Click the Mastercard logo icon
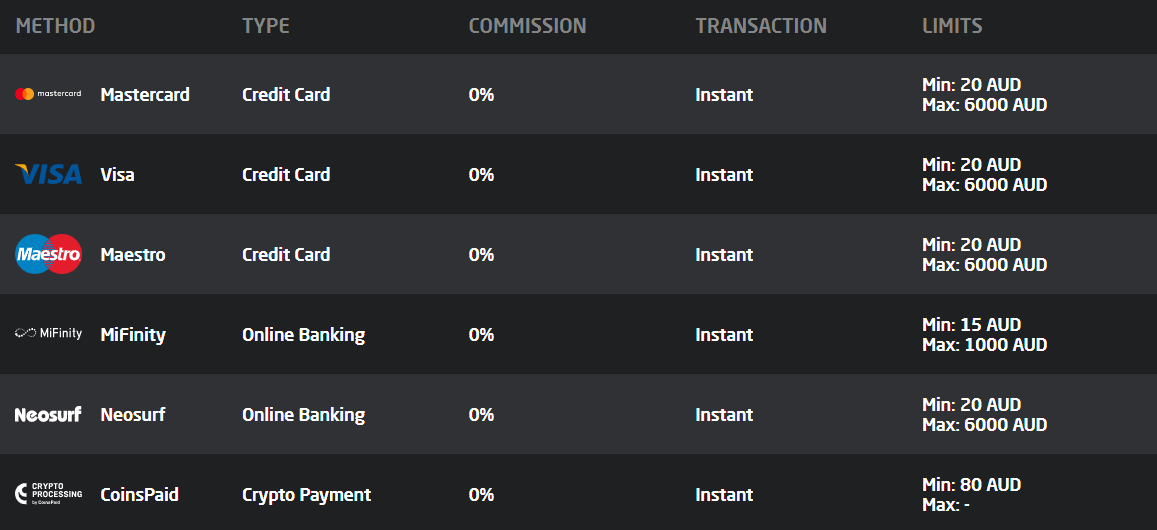This screenshot has width=1157, height=530. 48,94
